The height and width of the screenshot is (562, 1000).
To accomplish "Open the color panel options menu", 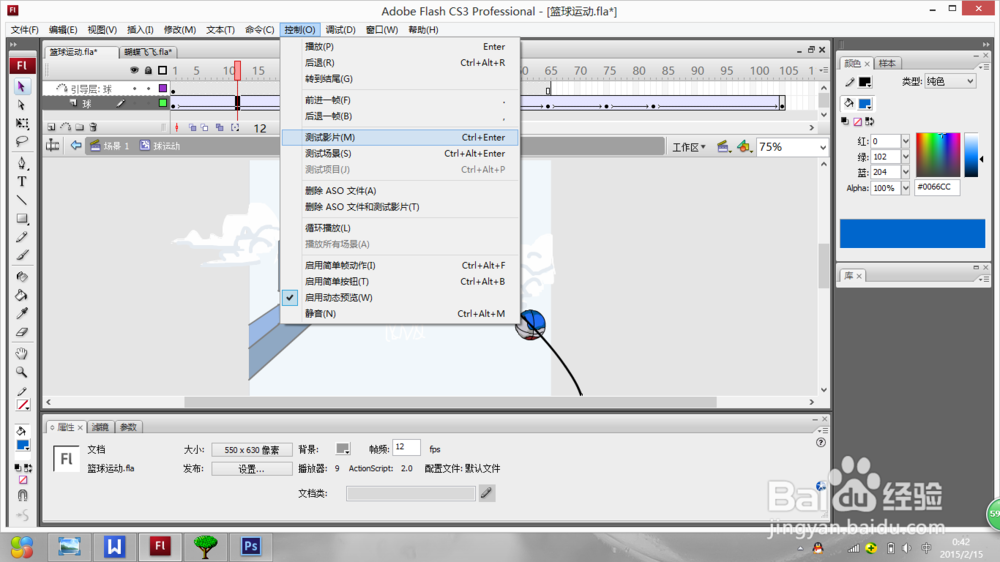I will pyautogui.click(x=984, y=66).
